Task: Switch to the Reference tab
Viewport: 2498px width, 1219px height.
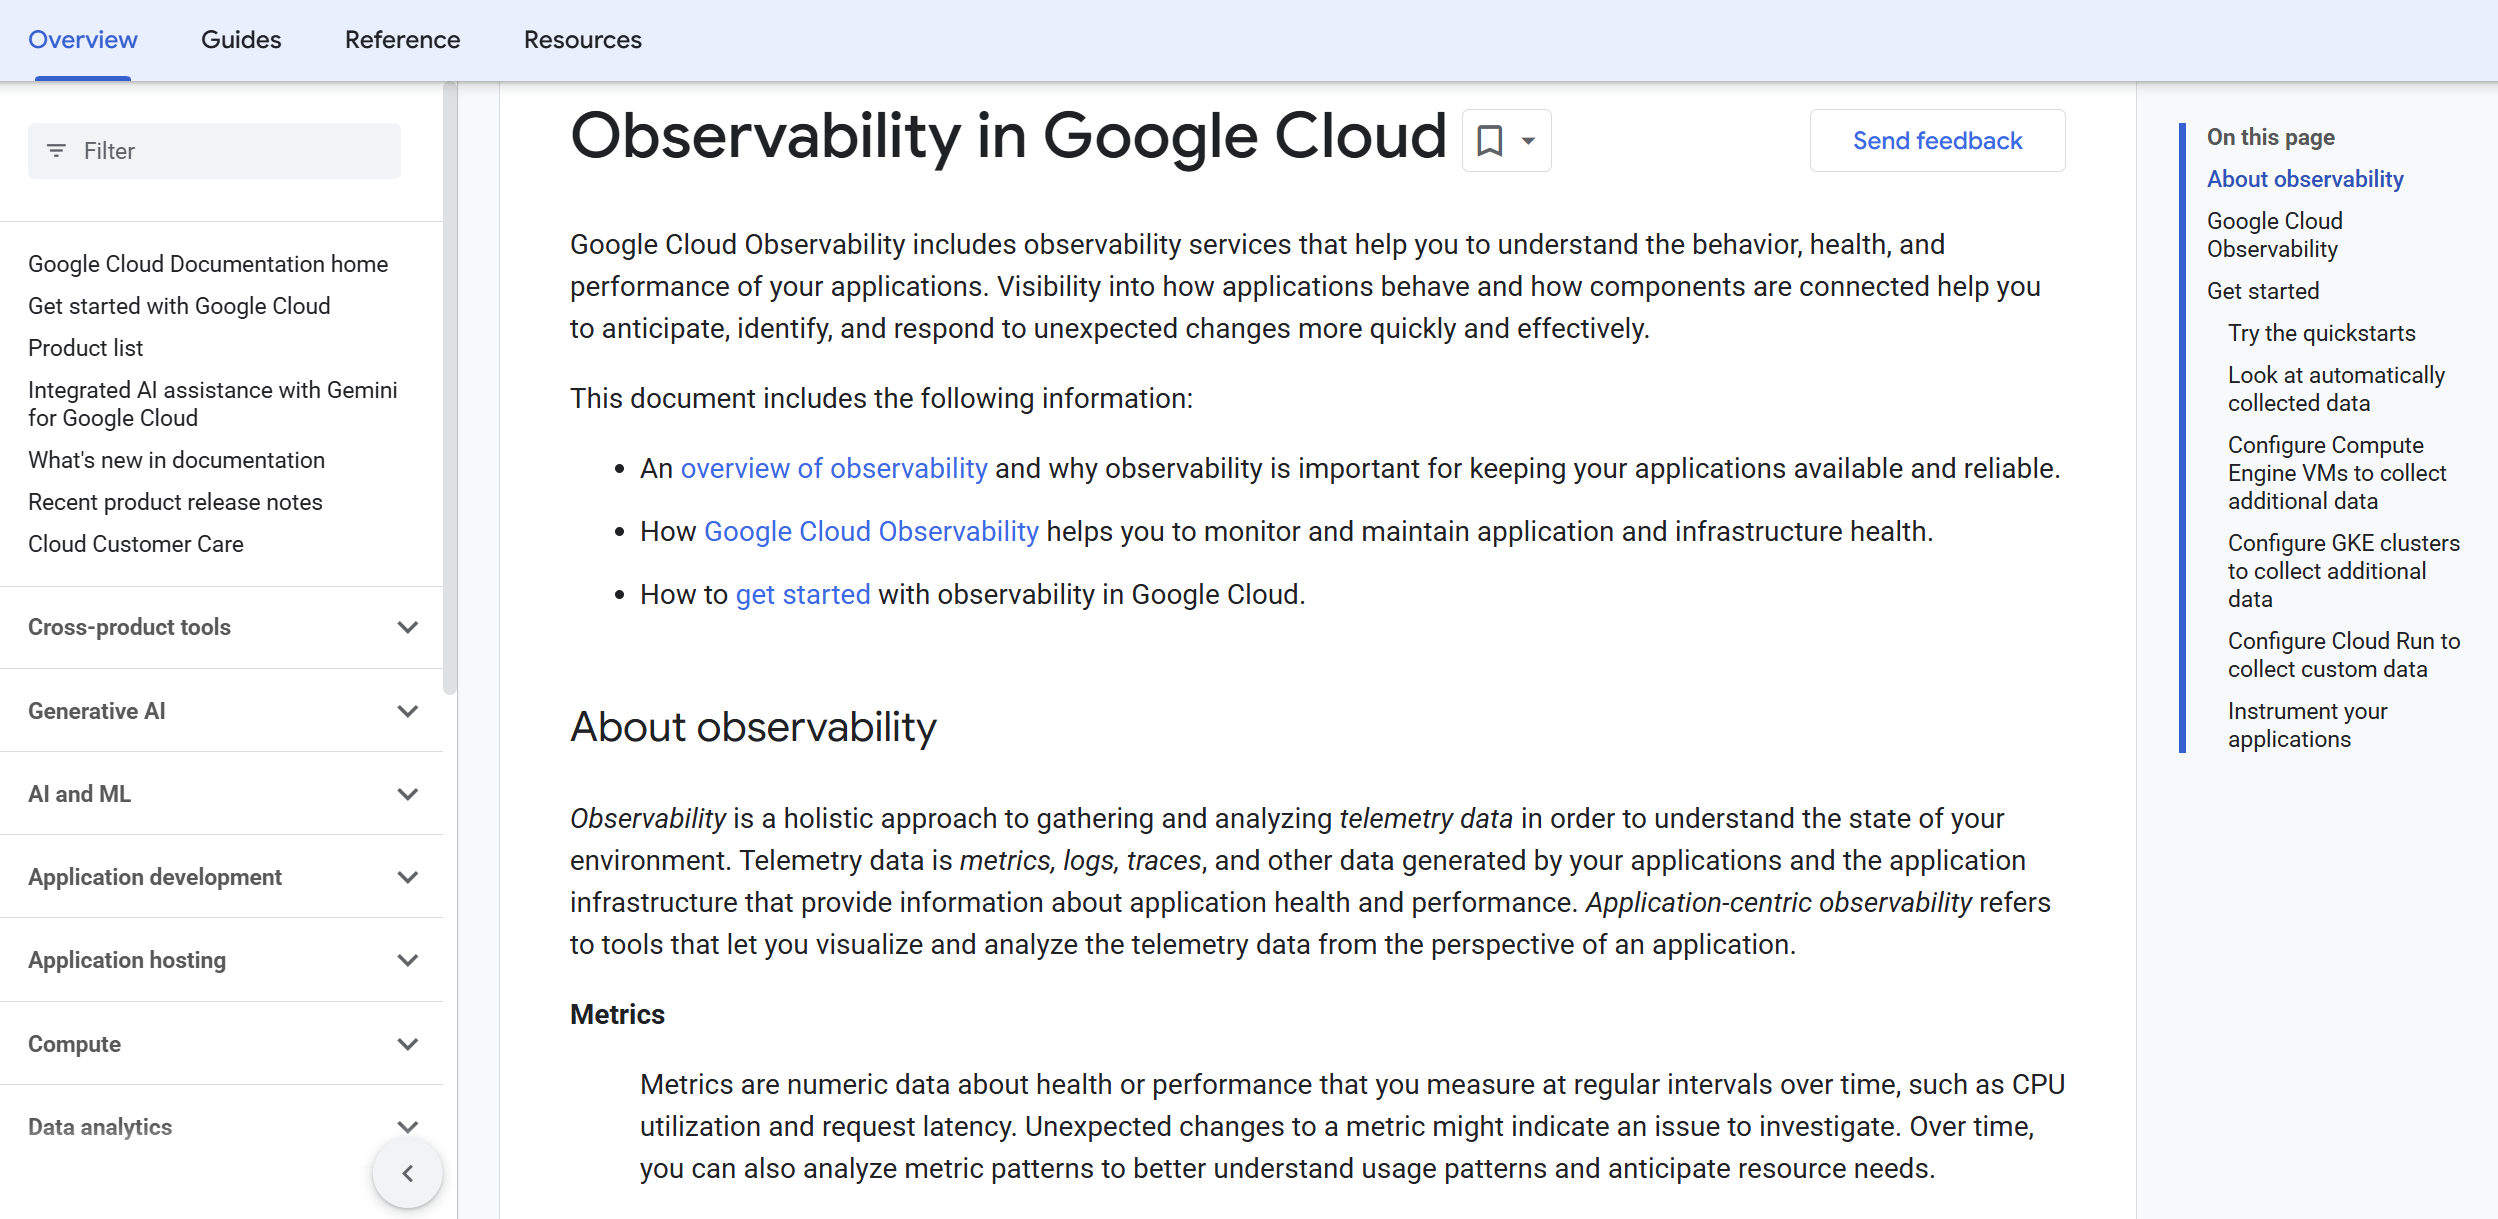Action: click(402, 40)
